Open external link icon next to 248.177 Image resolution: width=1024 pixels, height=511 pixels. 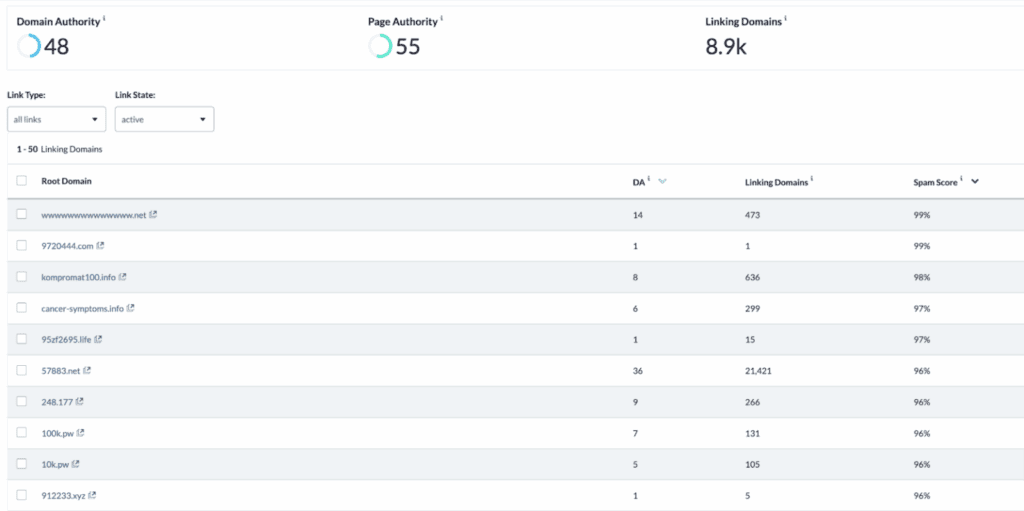coord(80,402)
